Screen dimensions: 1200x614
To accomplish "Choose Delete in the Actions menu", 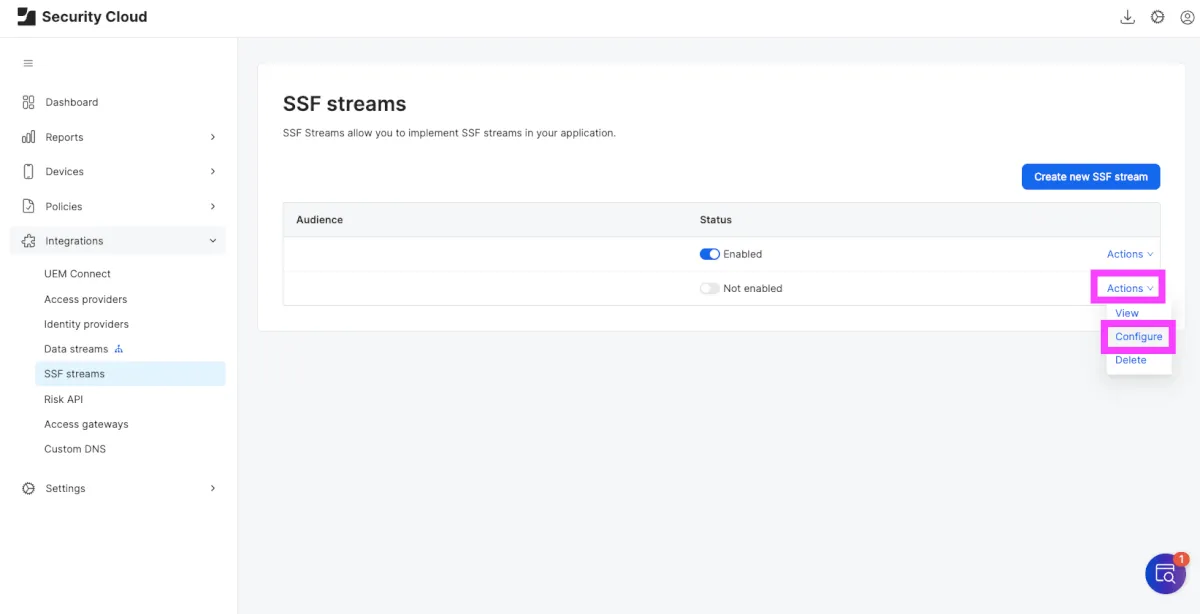I will point(1130,360).
